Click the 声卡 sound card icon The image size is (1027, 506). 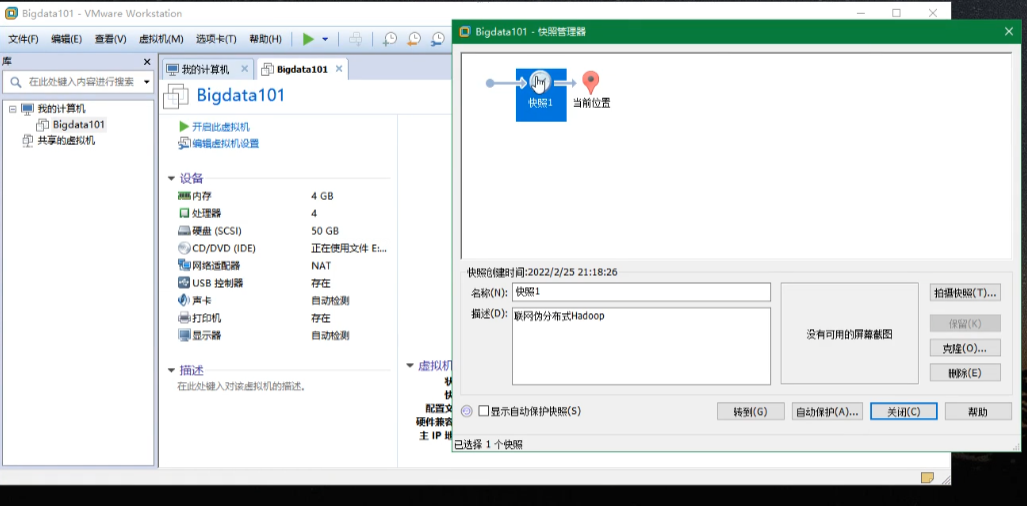(x=184, y=300)
